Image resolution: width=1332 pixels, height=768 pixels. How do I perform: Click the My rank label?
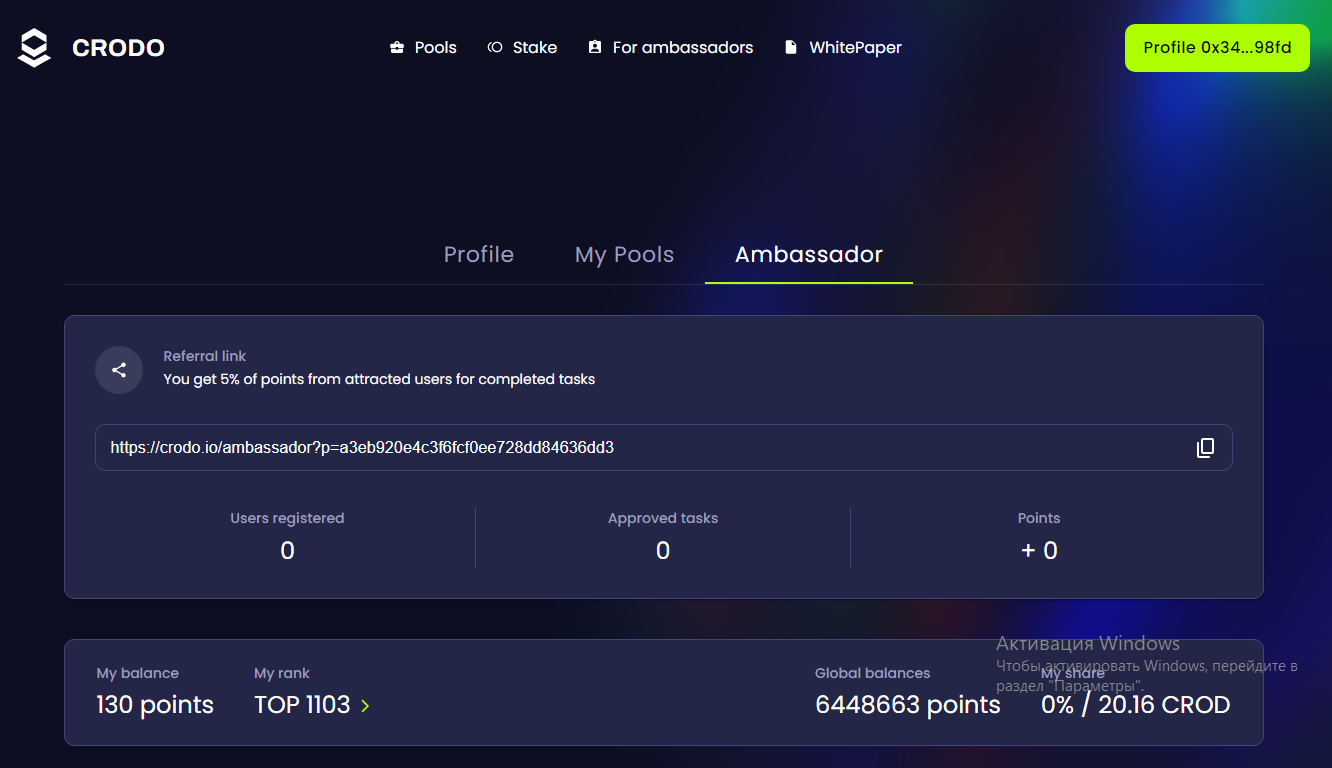click(x=282, y=673)
